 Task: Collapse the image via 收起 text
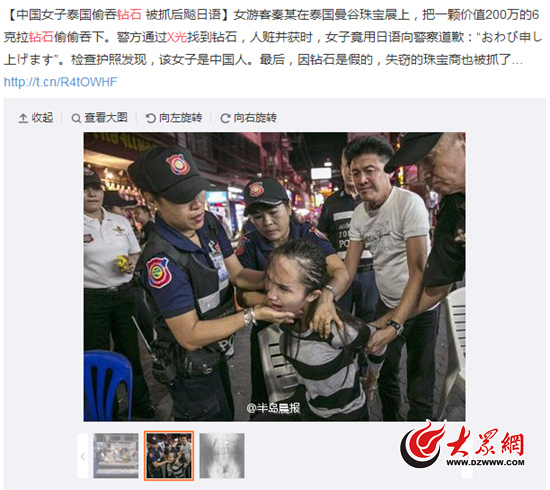[x=42, y=118]
